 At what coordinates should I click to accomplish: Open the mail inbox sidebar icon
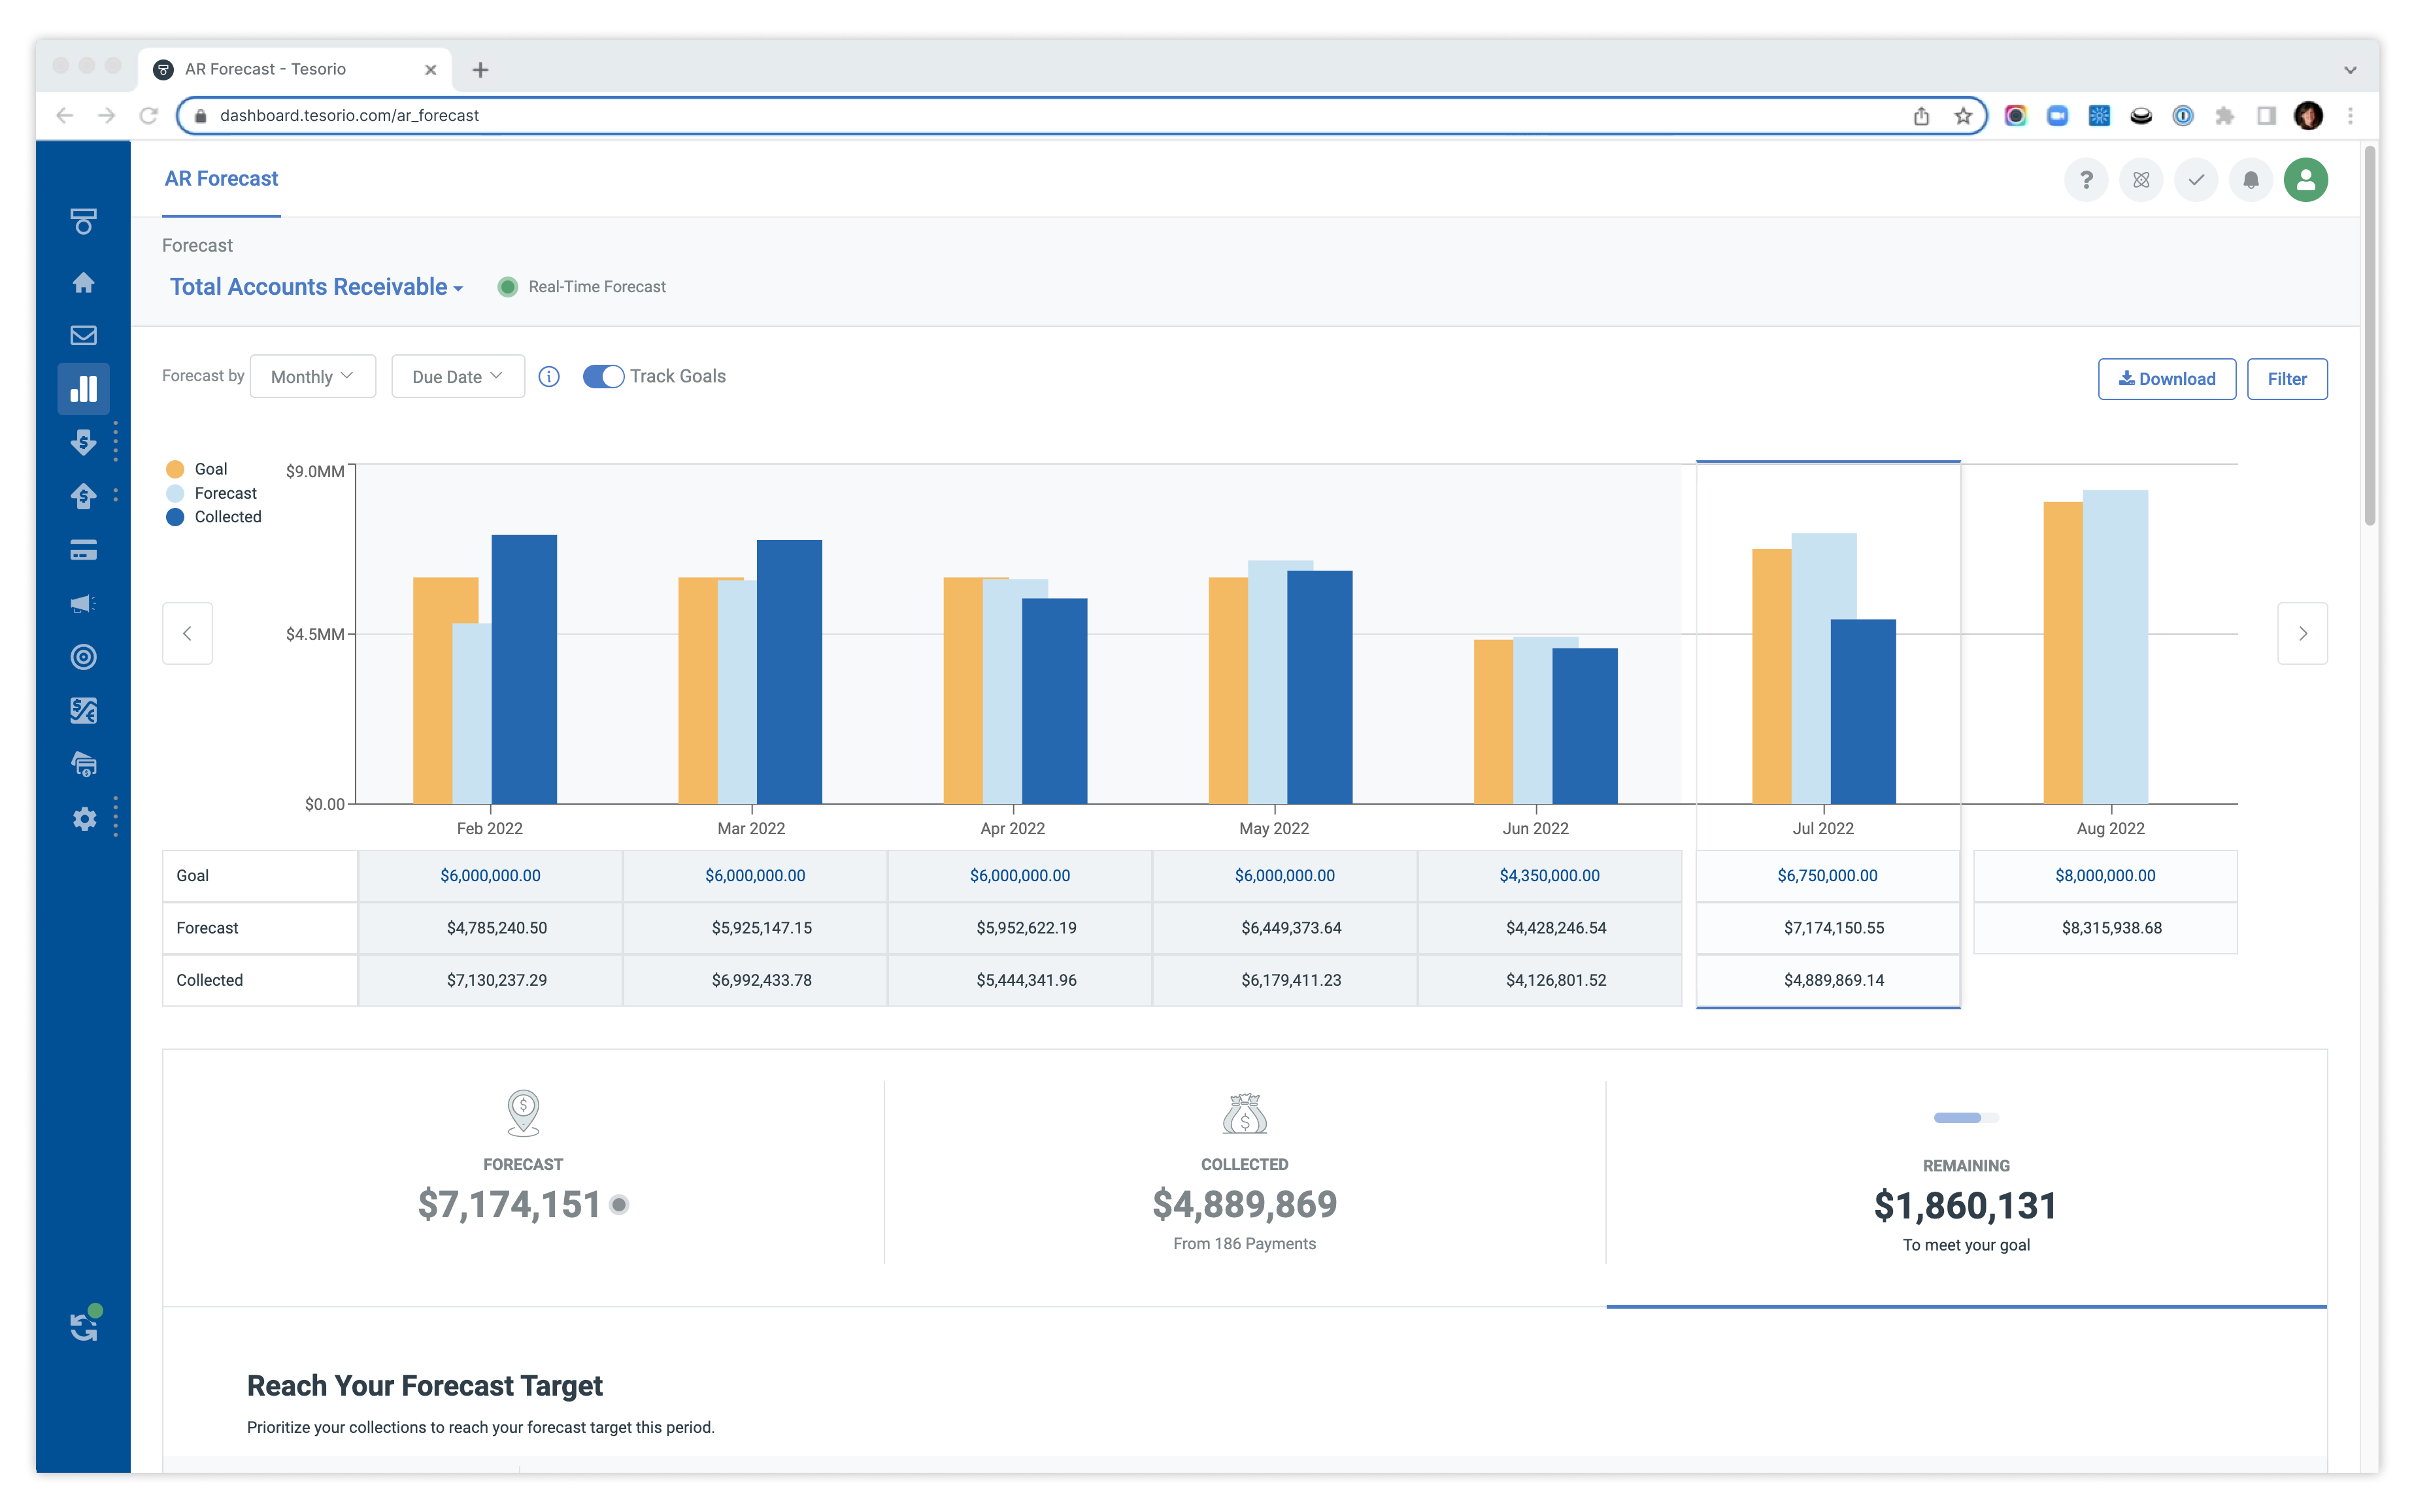(83, 336)
